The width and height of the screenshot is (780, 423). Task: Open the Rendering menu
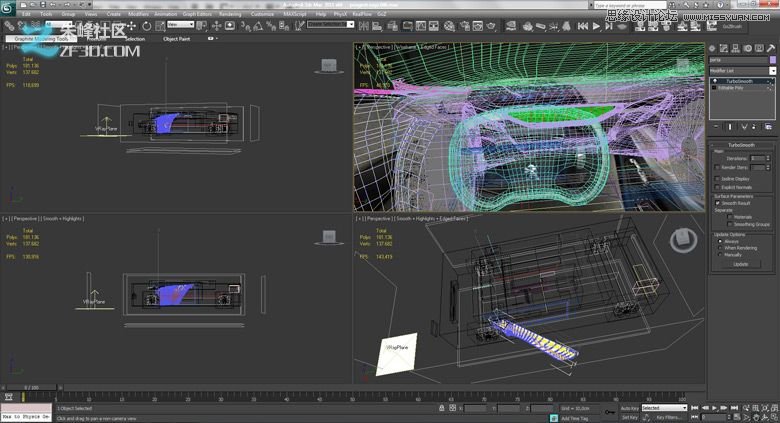(x=230, y=14)
